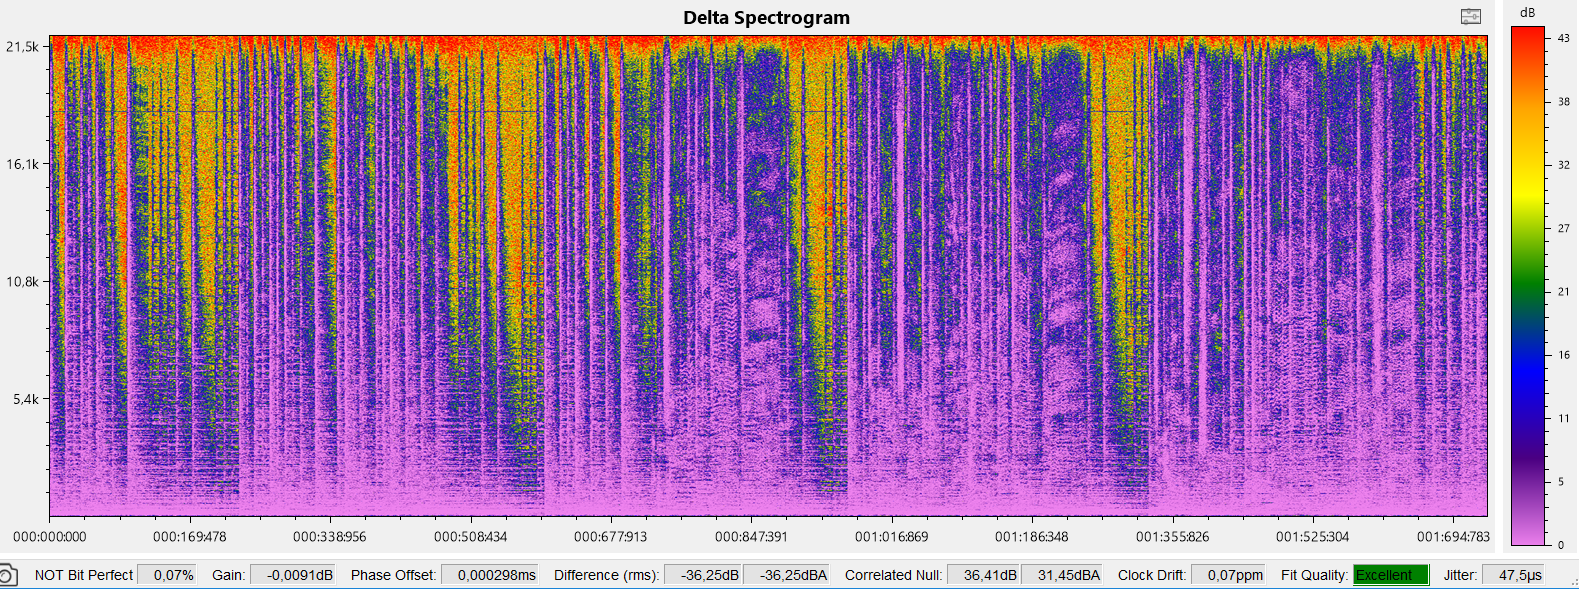The image size is (1579, 589).
Task: Click the Correlated Null 36,41dB value
Action: point(984,575)
